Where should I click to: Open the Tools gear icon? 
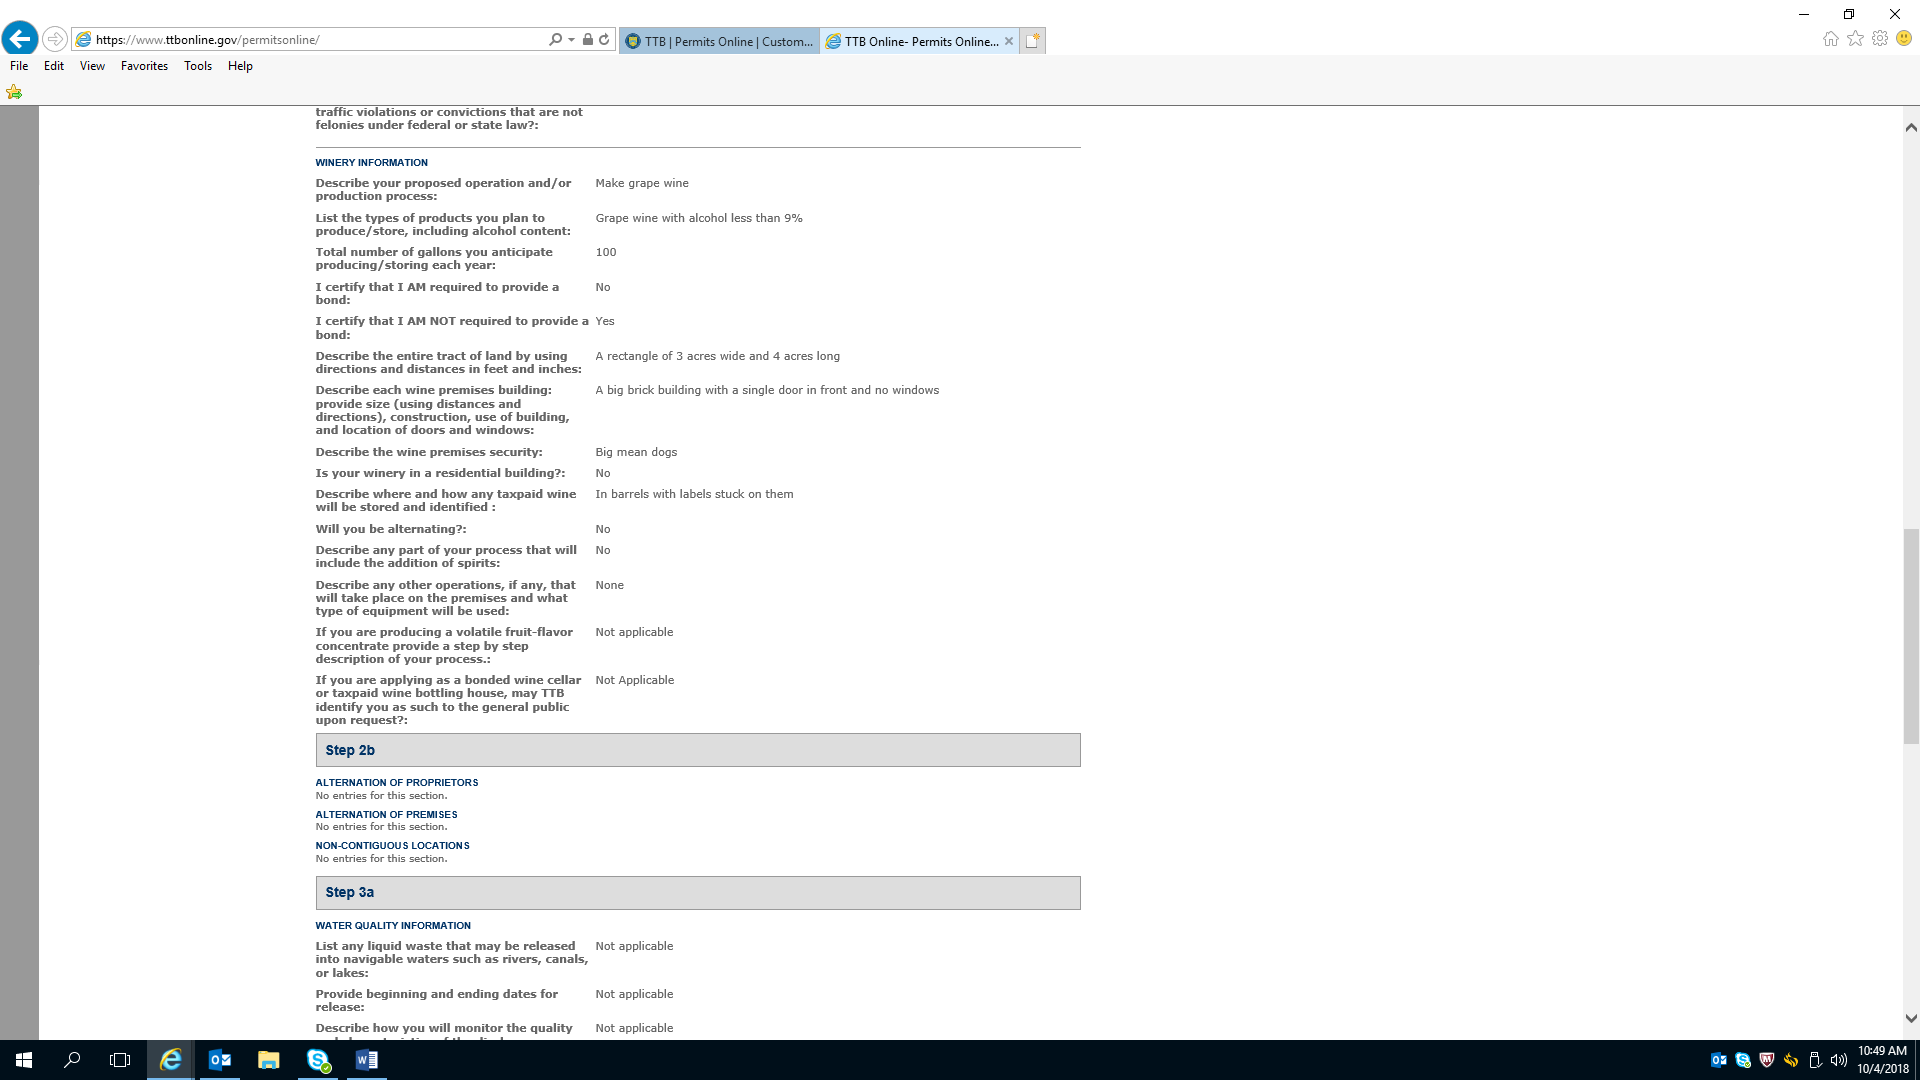click(x=1880, y=39)
